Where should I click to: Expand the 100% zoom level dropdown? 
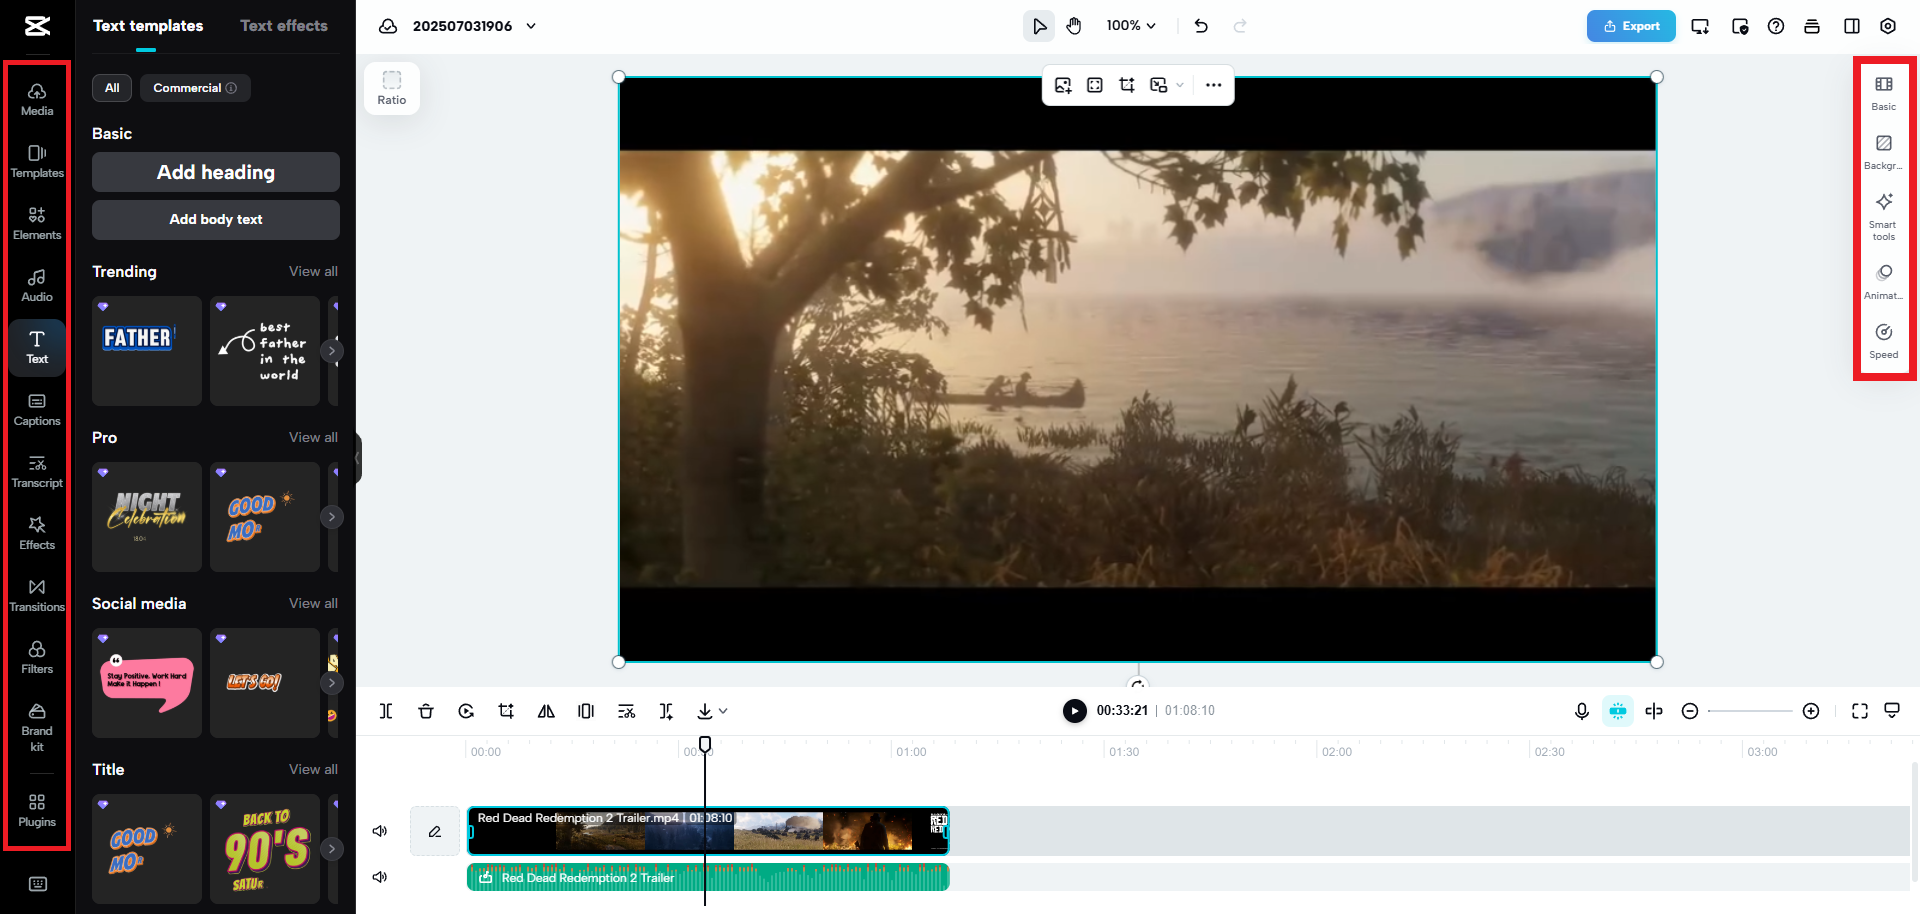click(1131, 25)
